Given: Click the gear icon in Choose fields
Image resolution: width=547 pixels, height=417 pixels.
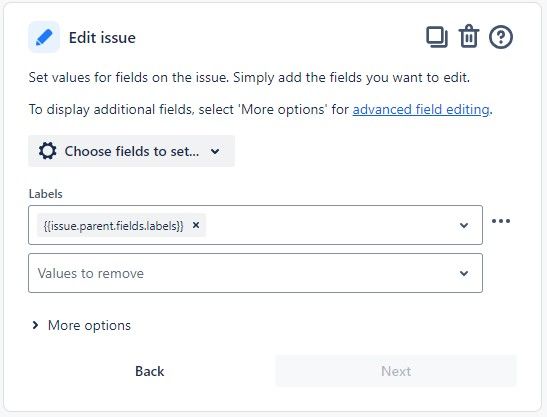Looking at the screenshot, I should 47,151.
